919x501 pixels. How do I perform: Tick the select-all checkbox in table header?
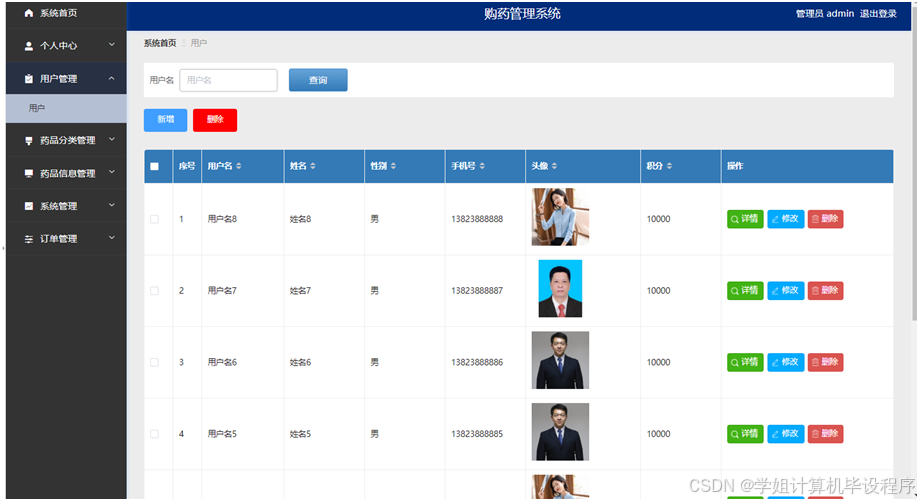coord(154,166)
